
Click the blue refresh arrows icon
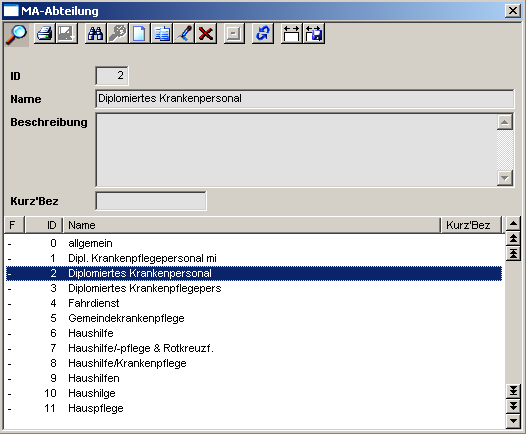263,34
